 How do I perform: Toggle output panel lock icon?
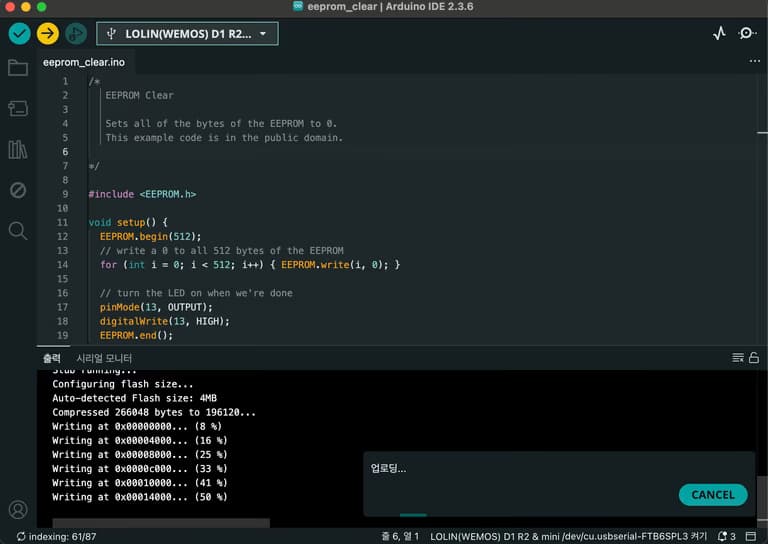coord(754,358)
